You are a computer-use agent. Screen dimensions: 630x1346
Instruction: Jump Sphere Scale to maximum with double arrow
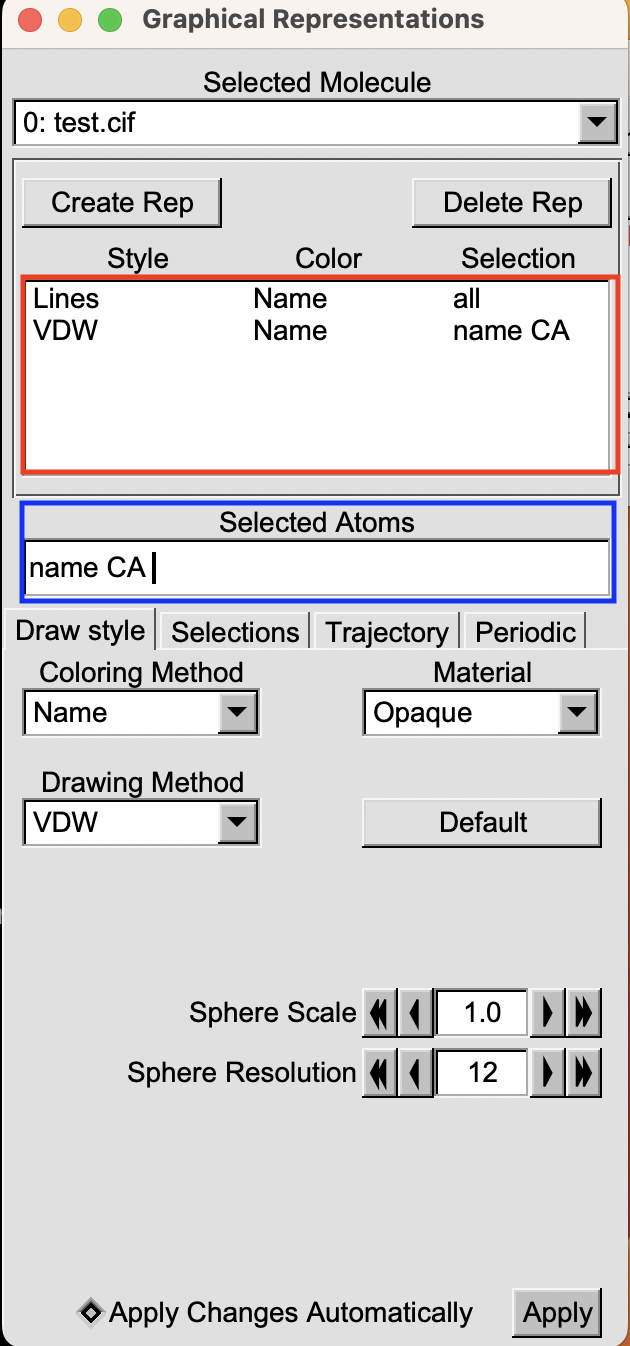583,1013
